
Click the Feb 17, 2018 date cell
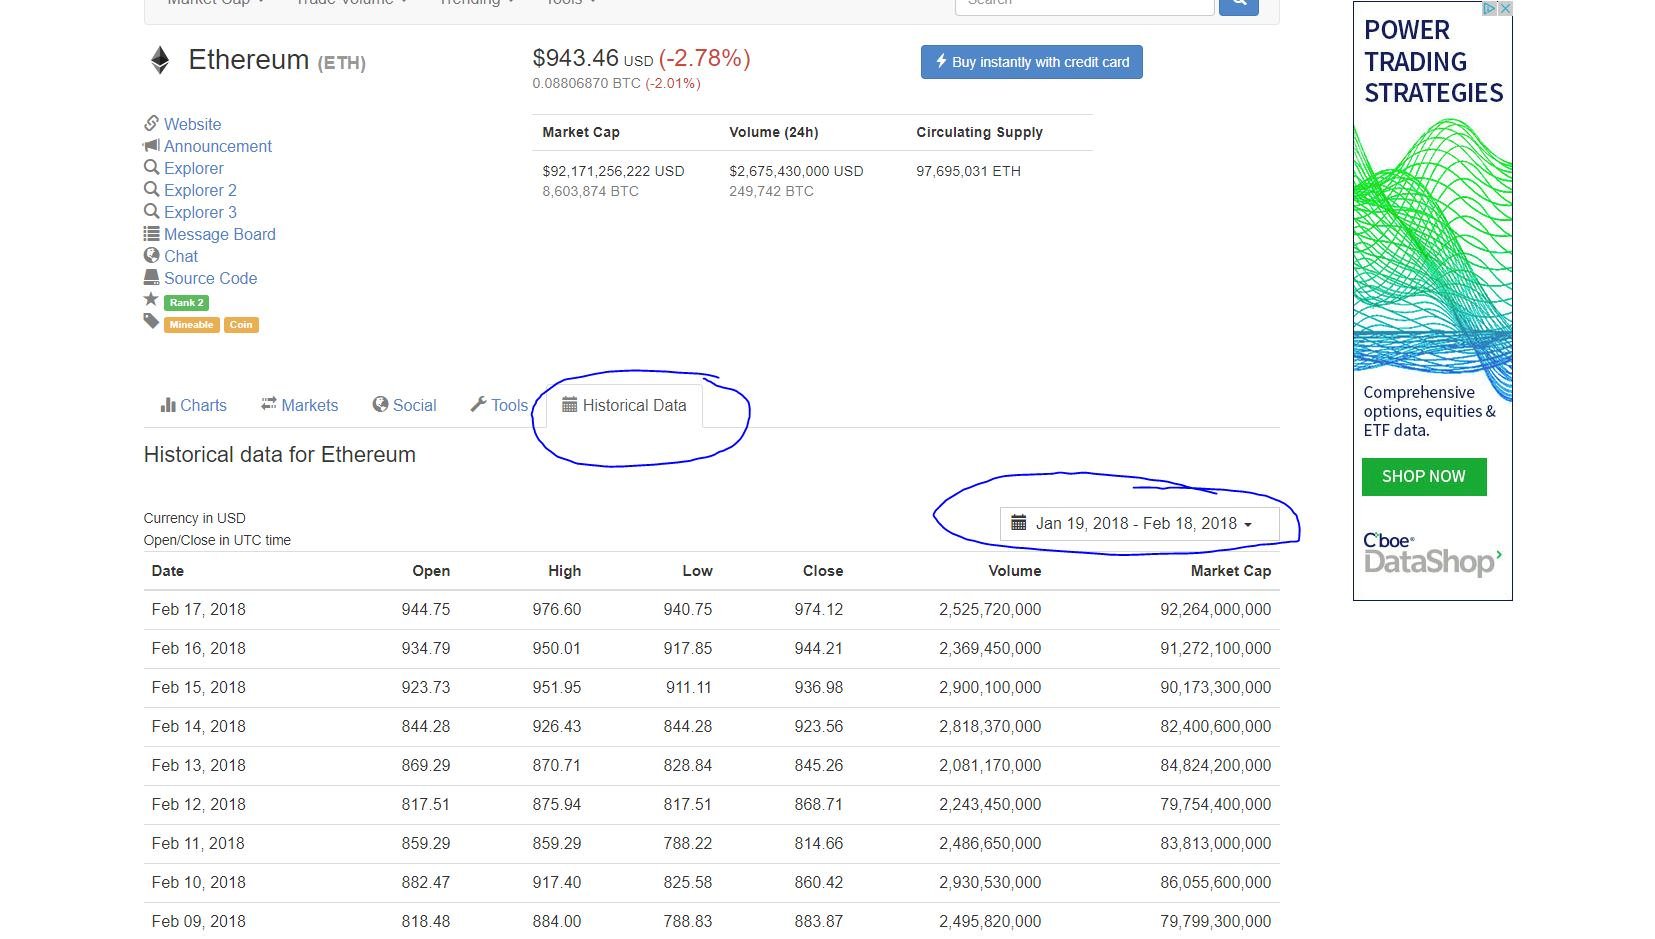pyautogui.click(x=199, y=610)
